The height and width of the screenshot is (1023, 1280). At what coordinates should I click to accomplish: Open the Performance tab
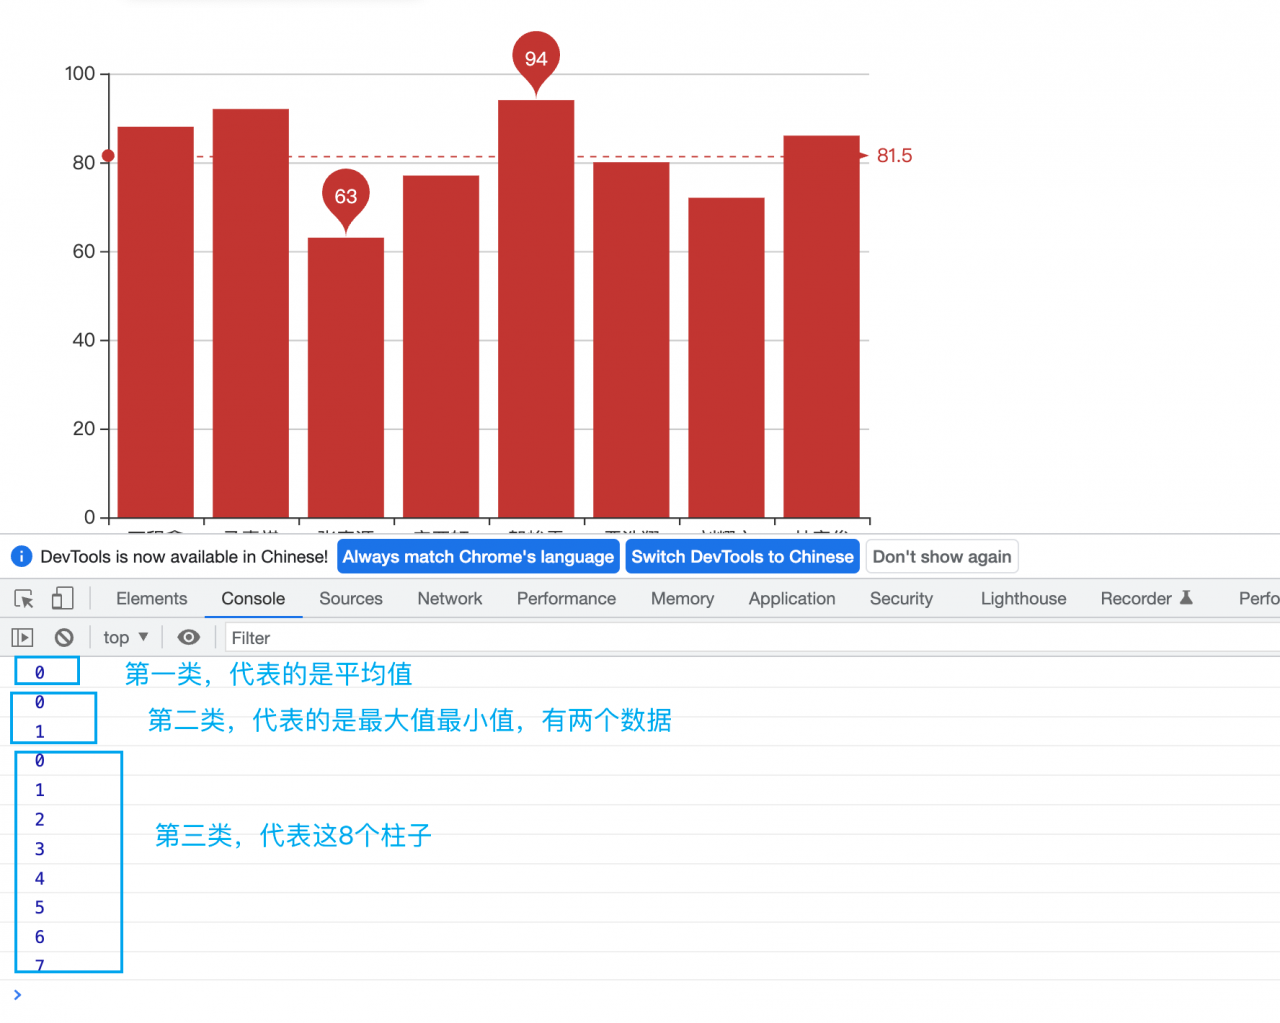pos(566,598)
